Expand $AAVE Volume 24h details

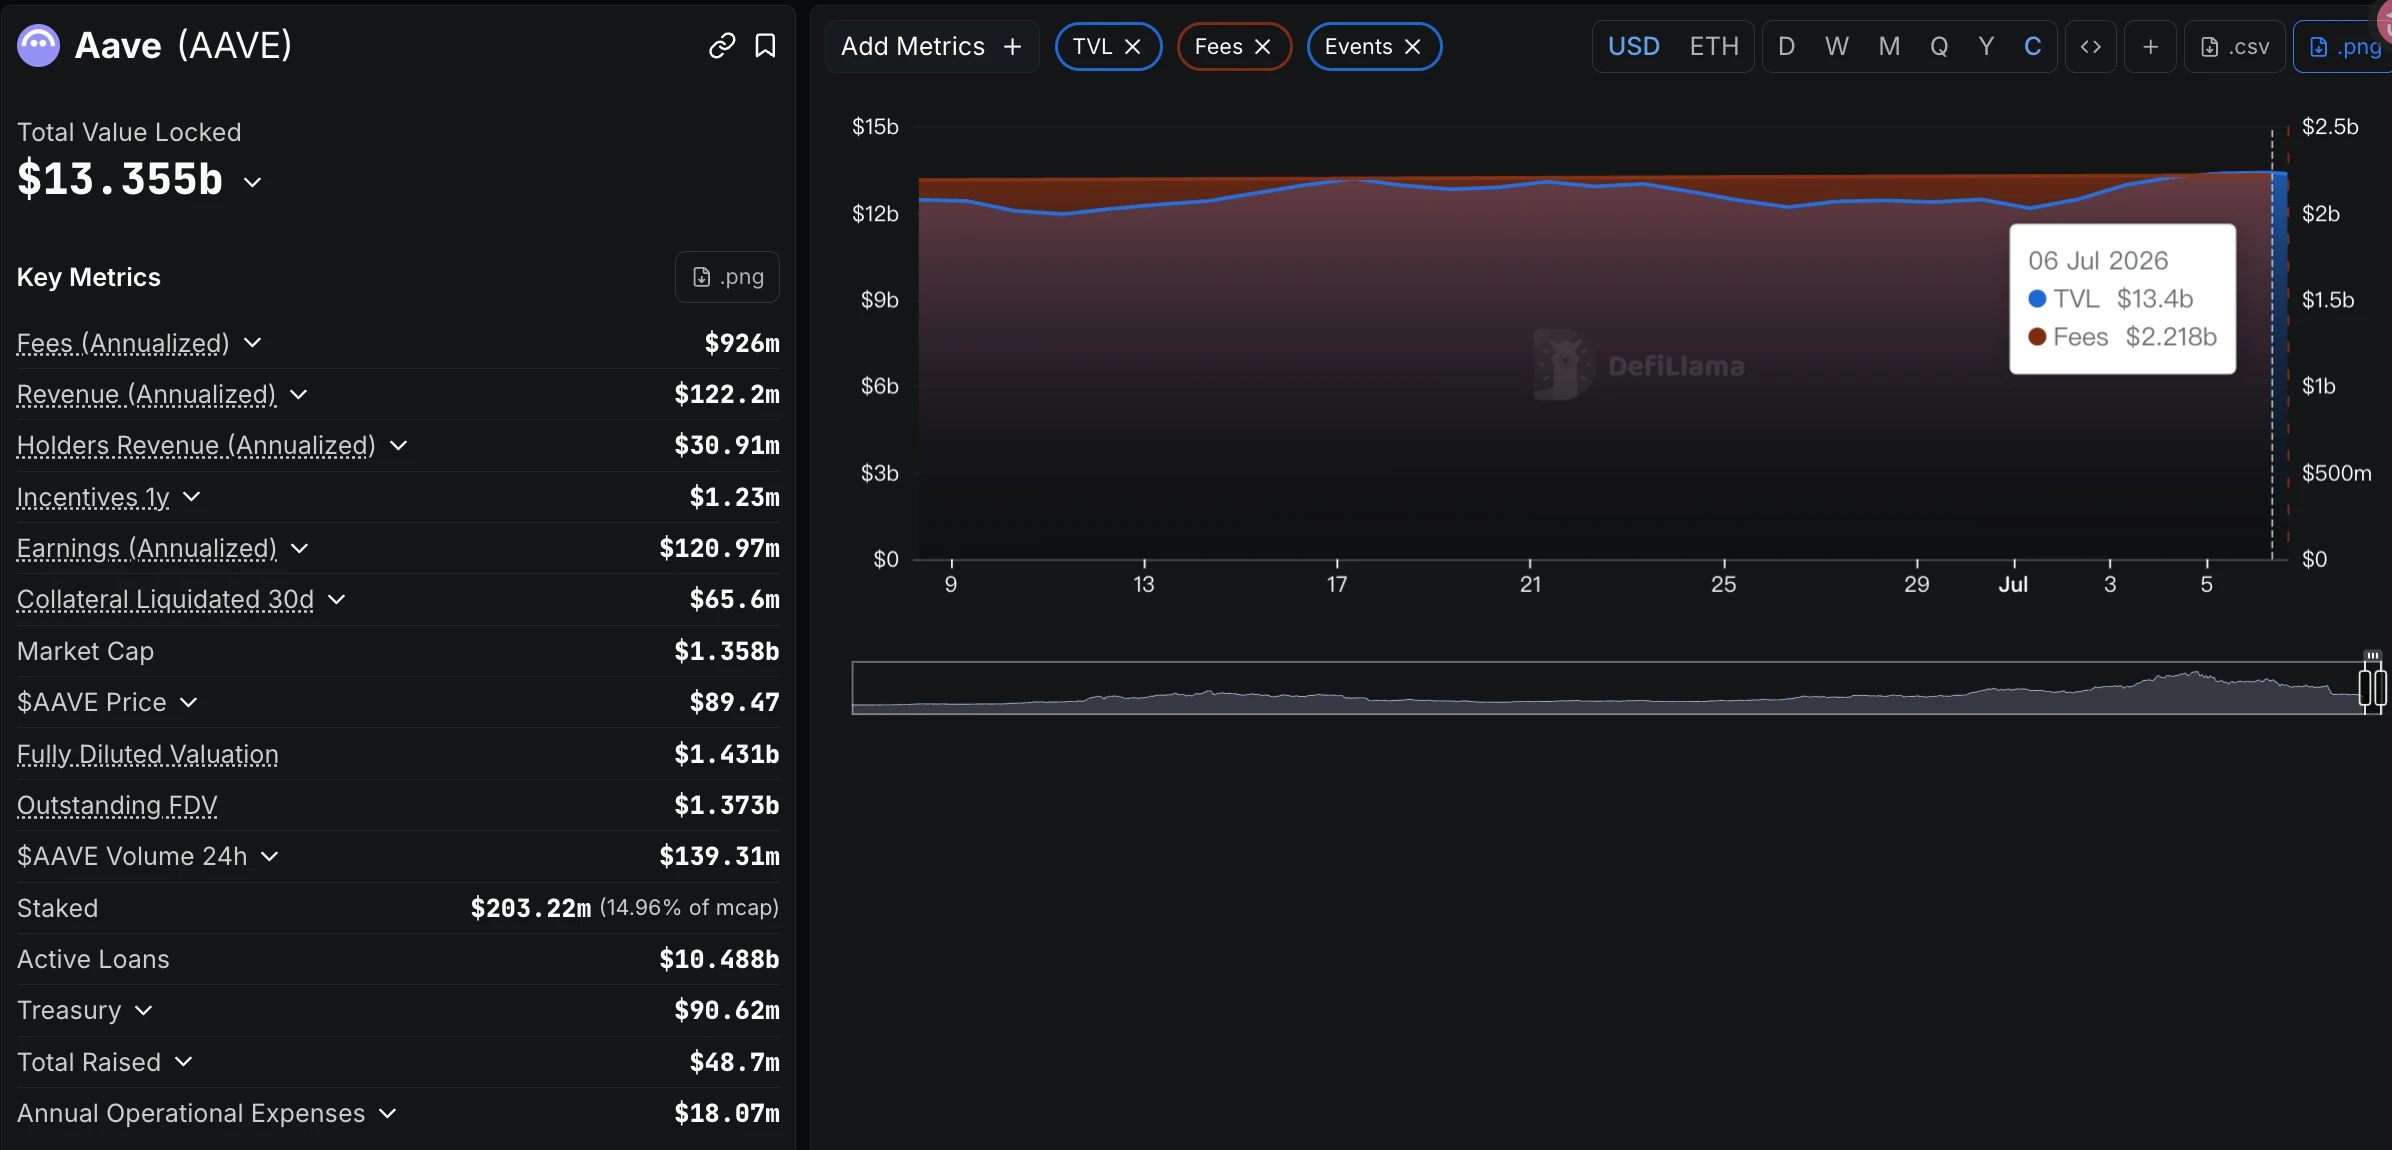click(270, 857)
